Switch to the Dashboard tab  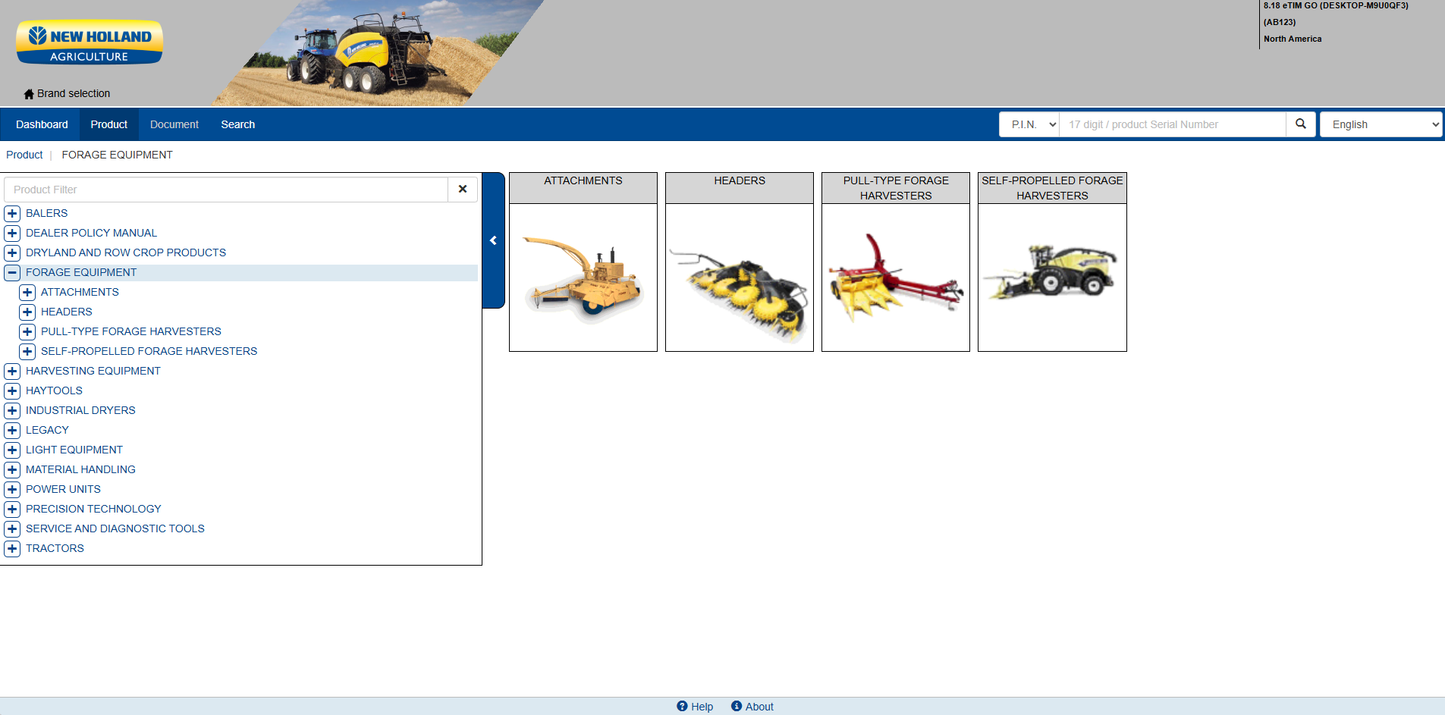(42, 124)
